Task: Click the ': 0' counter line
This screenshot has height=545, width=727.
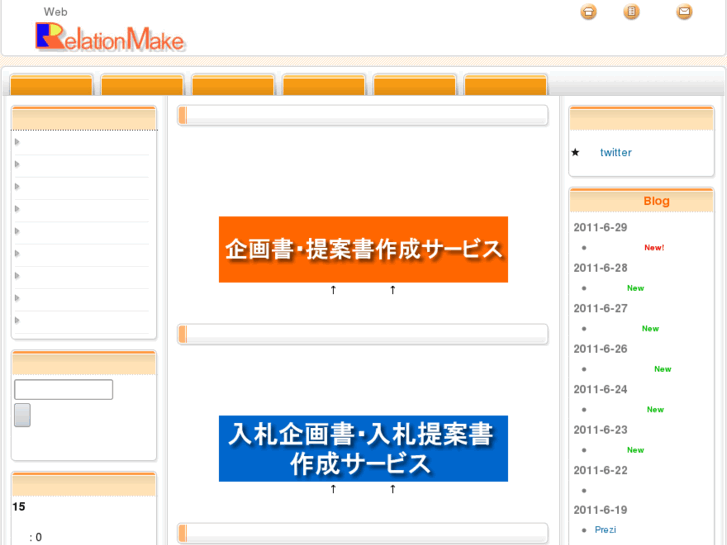Action: tap(36, 537)
